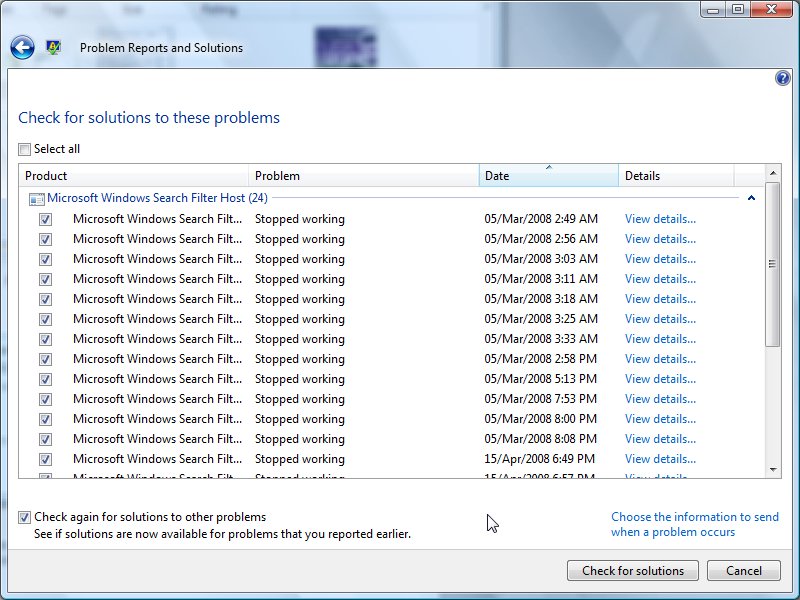
Task: View details for the 3:11 AM report
Action: point(660,279)
